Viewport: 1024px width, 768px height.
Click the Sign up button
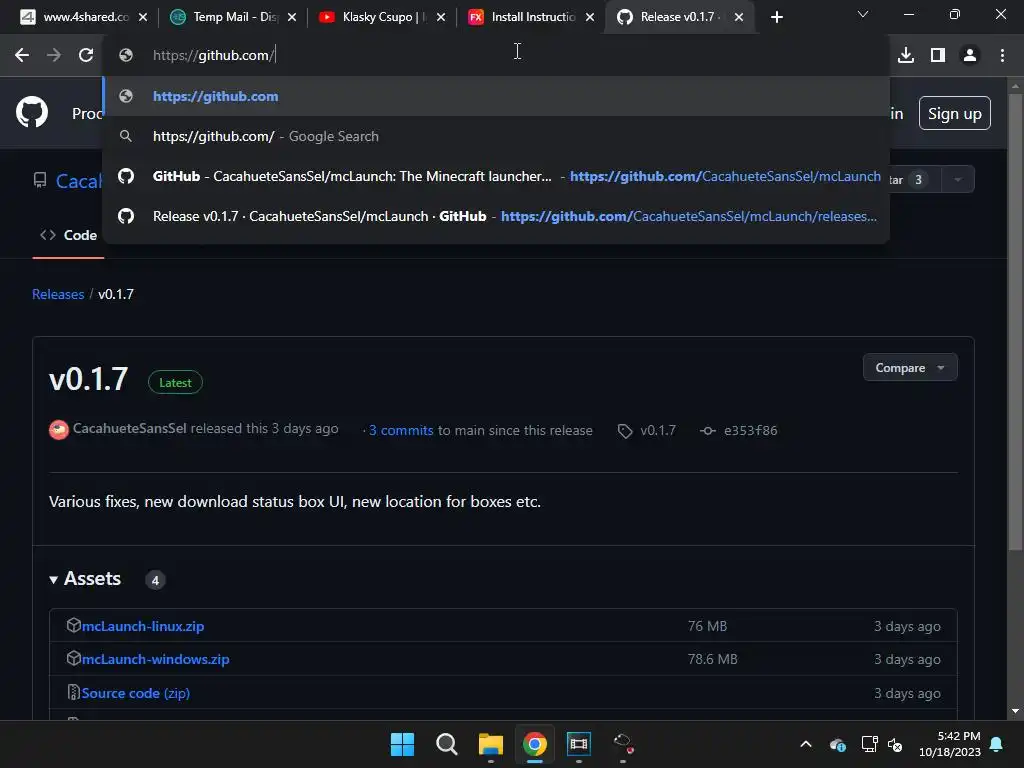point(954,113)
